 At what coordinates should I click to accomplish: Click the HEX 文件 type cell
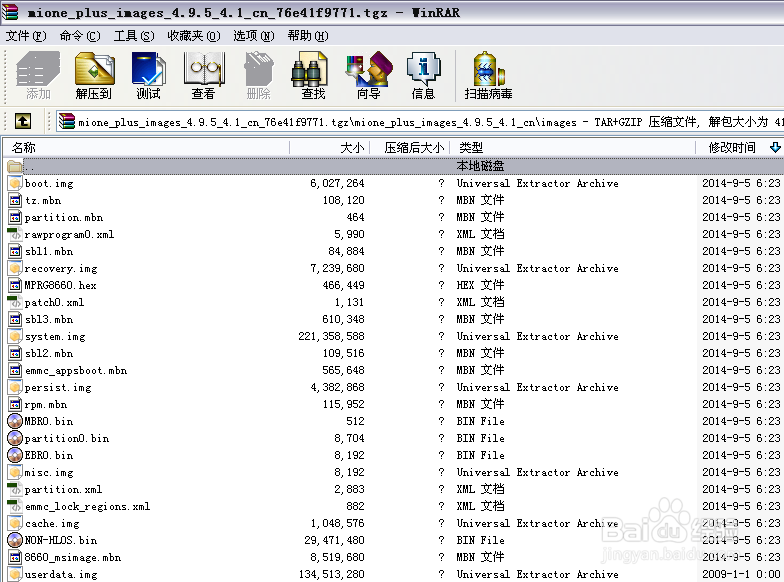coord(480,286)
